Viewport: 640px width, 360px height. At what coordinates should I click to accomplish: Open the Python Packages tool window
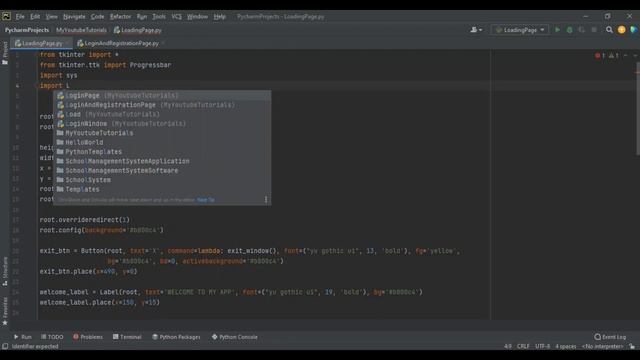(x=176, y=337)
